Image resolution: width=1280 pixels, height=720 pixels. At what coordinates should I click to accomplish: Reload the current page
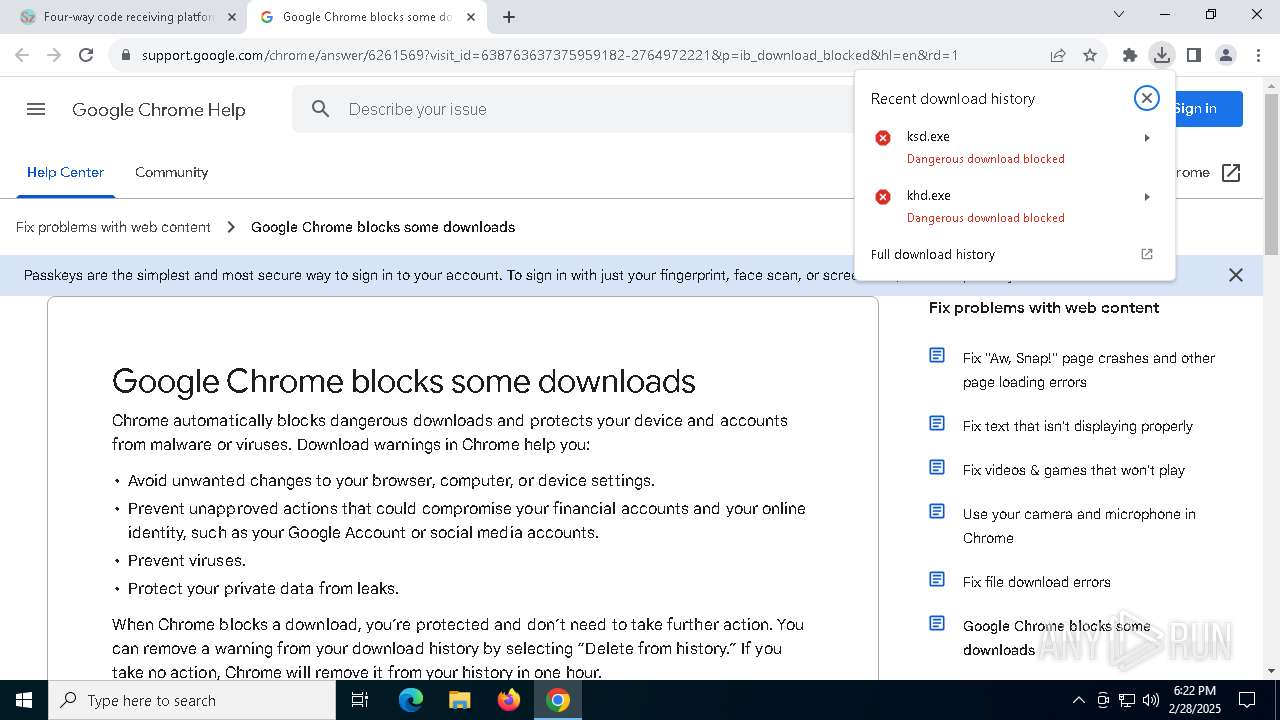(86, 55)
